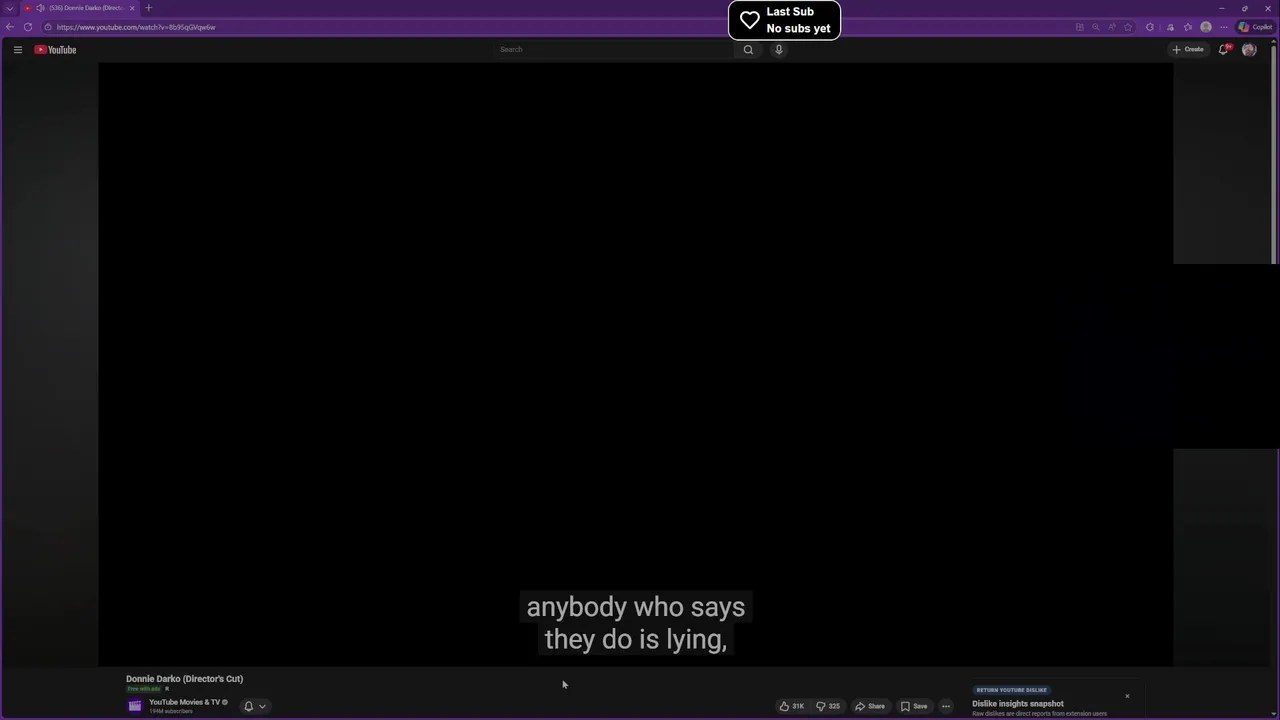Open a new browser tab
Image resolution: width=1280 pixels, height=720 pixels.
(149, 8)
